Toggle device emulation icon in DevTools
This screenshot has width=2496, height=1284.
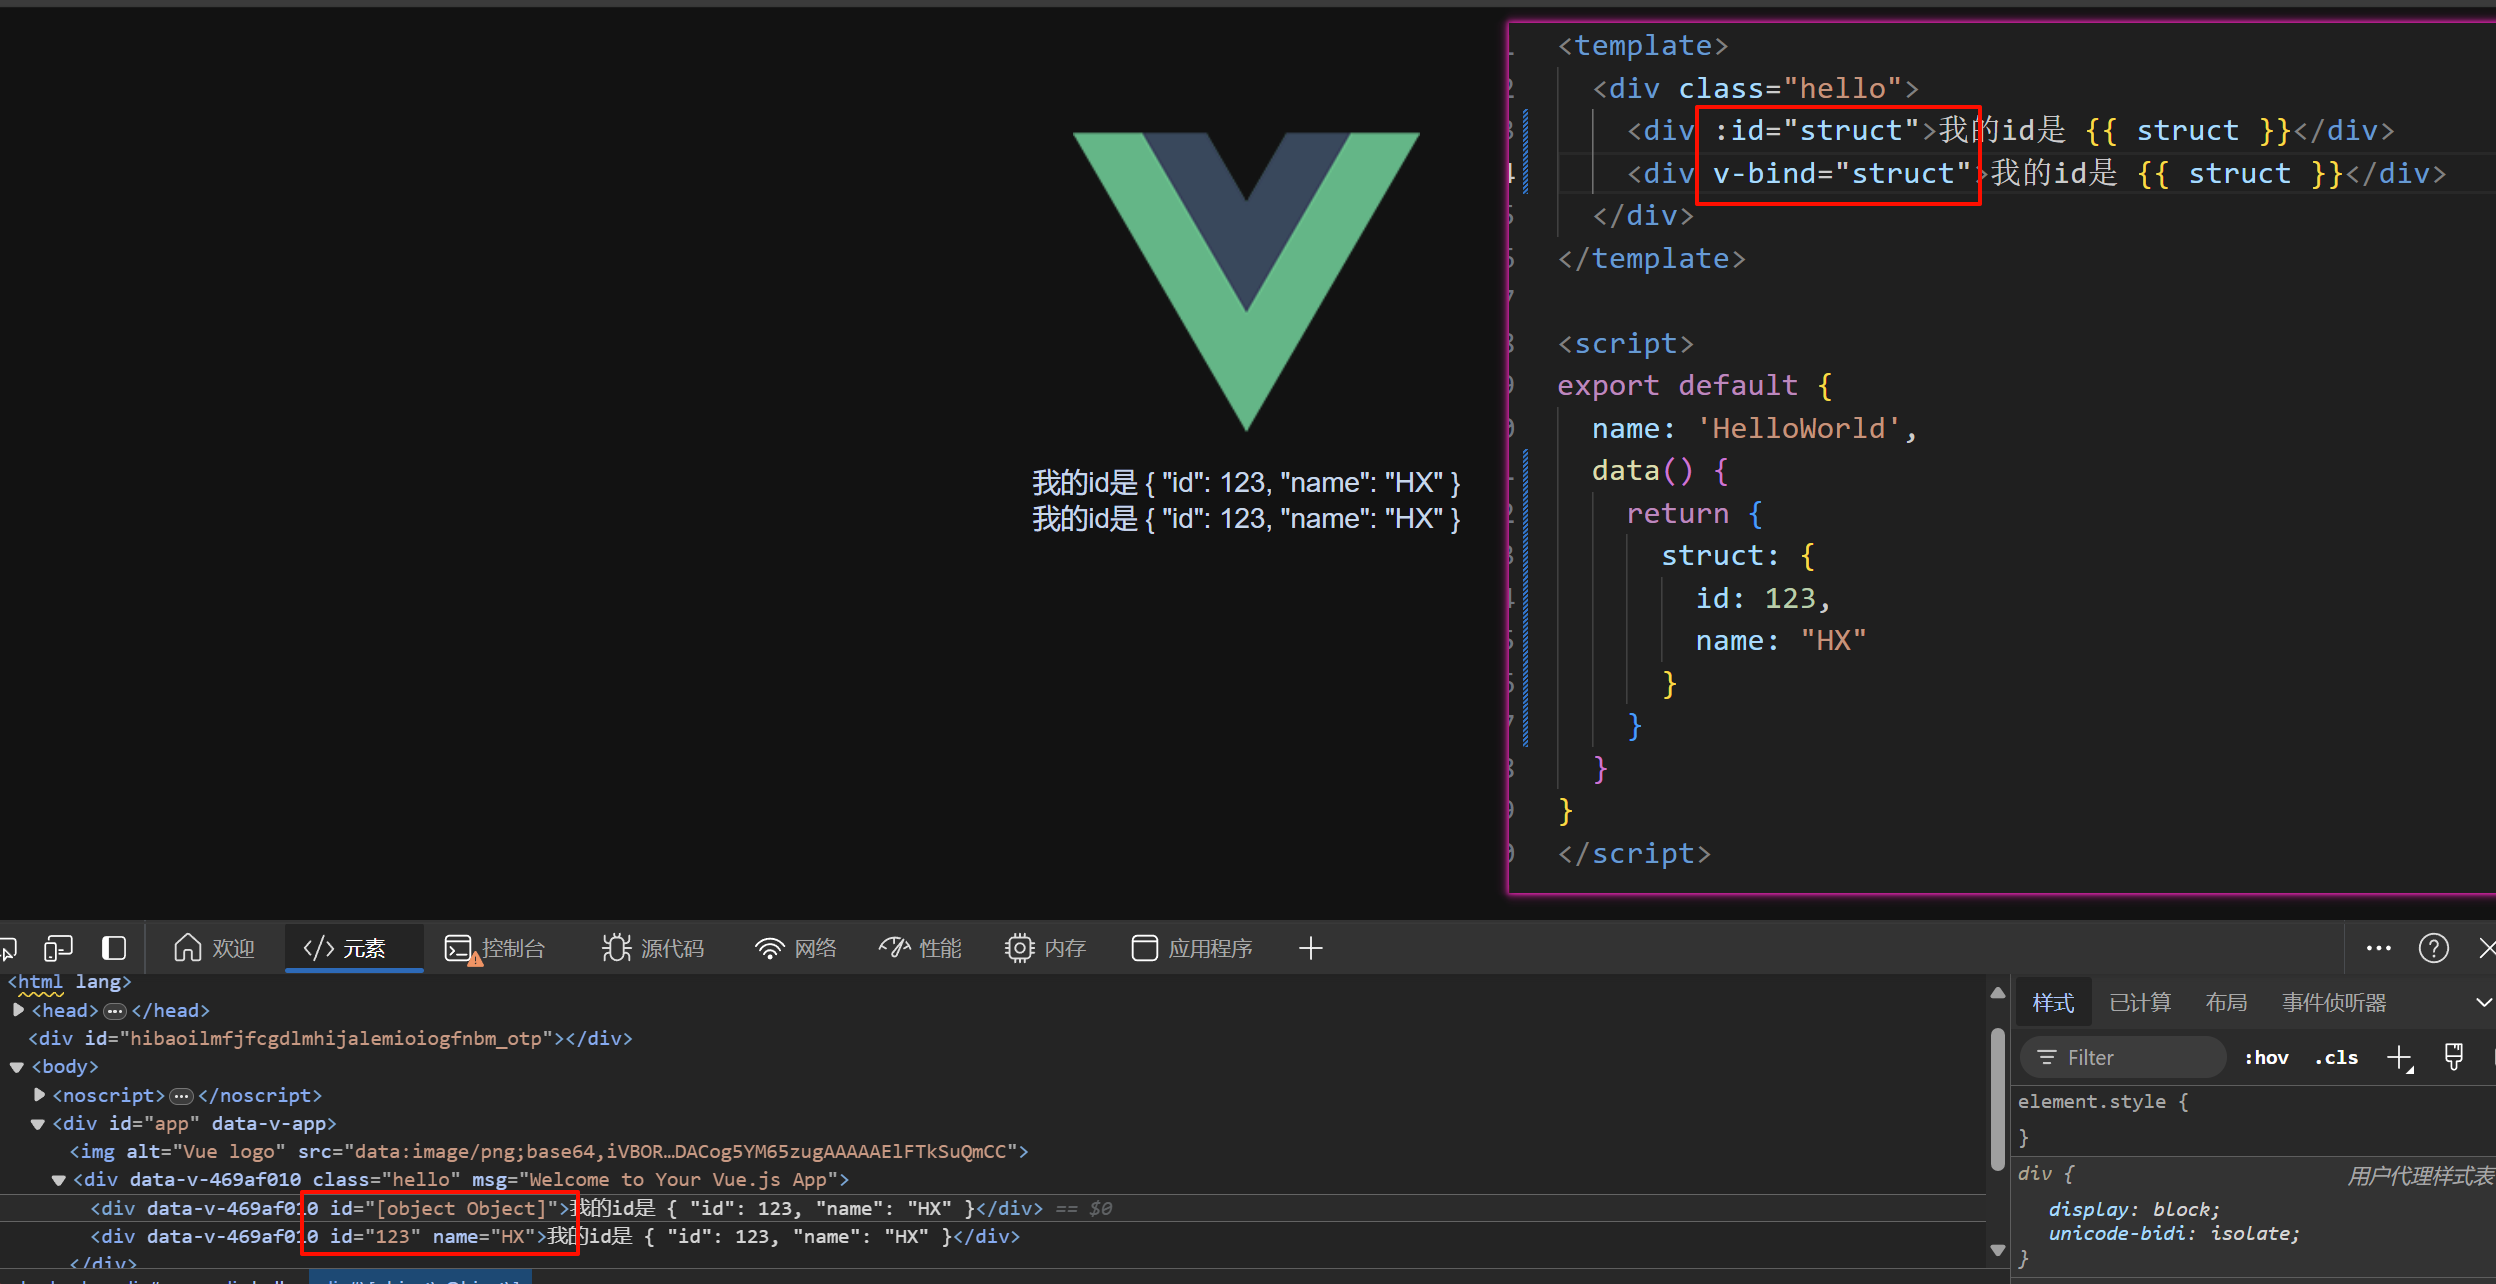[58, 947]
